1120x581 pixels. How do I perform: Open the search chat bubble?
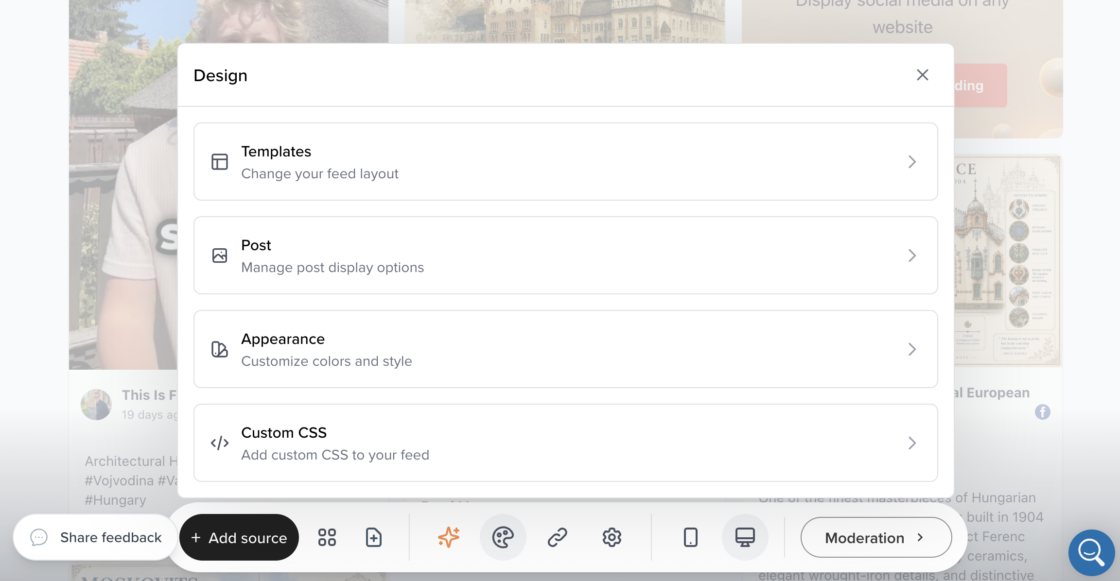tap(1091, 552)
